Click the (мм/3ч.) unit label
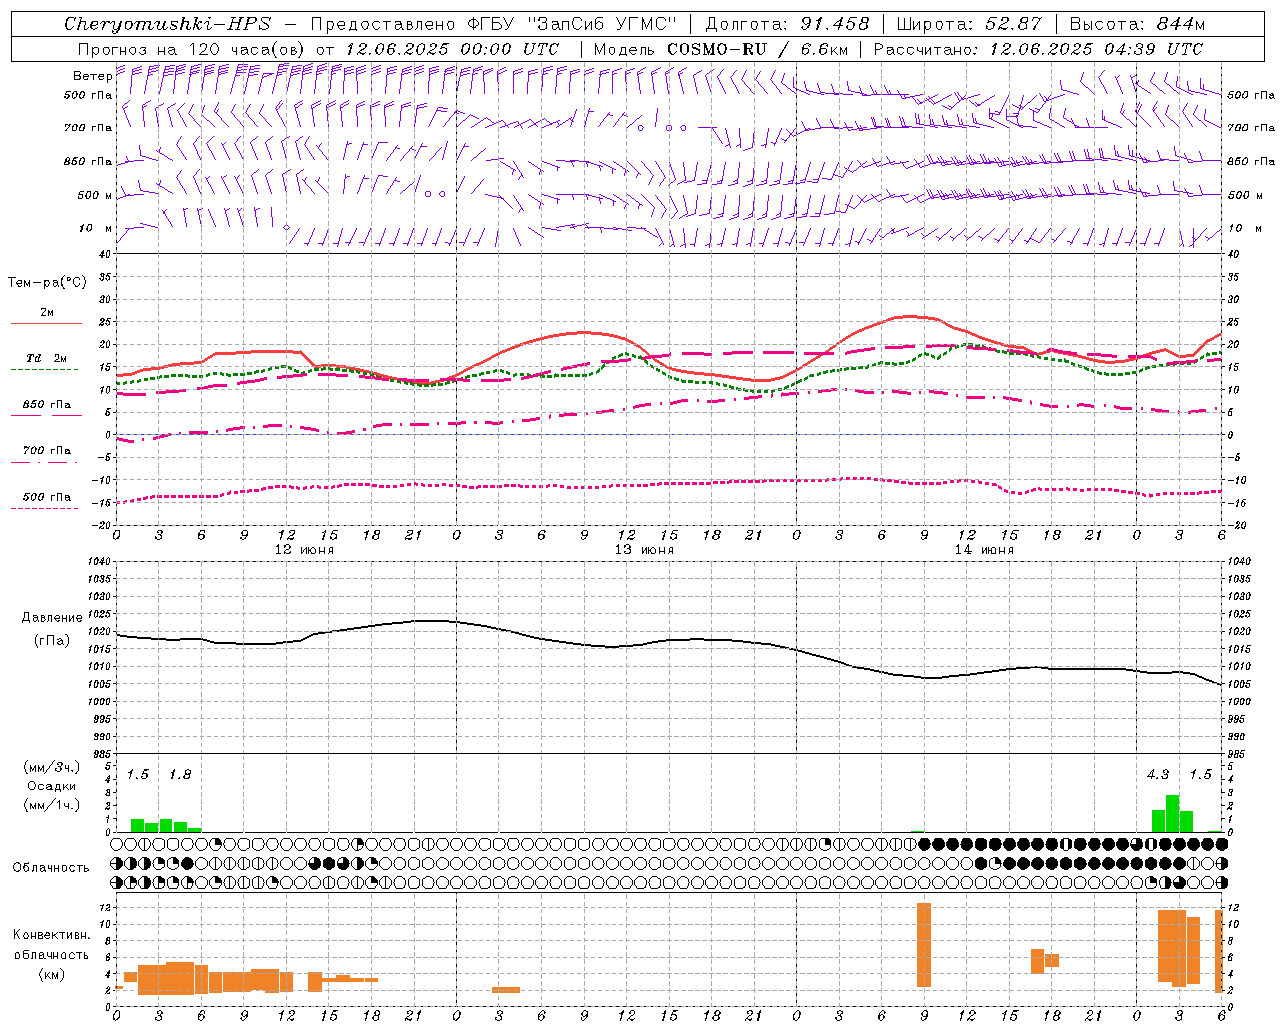 (52, 767)
